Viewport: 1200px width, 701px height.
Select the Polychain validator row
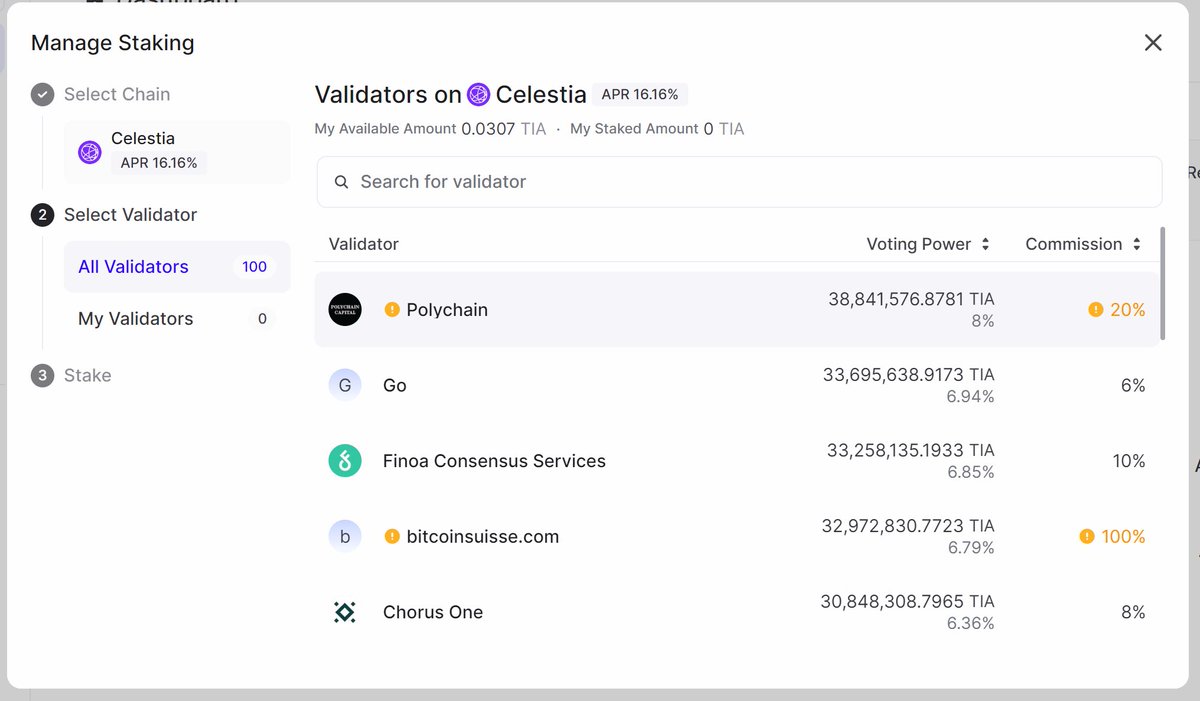point(738,310)
